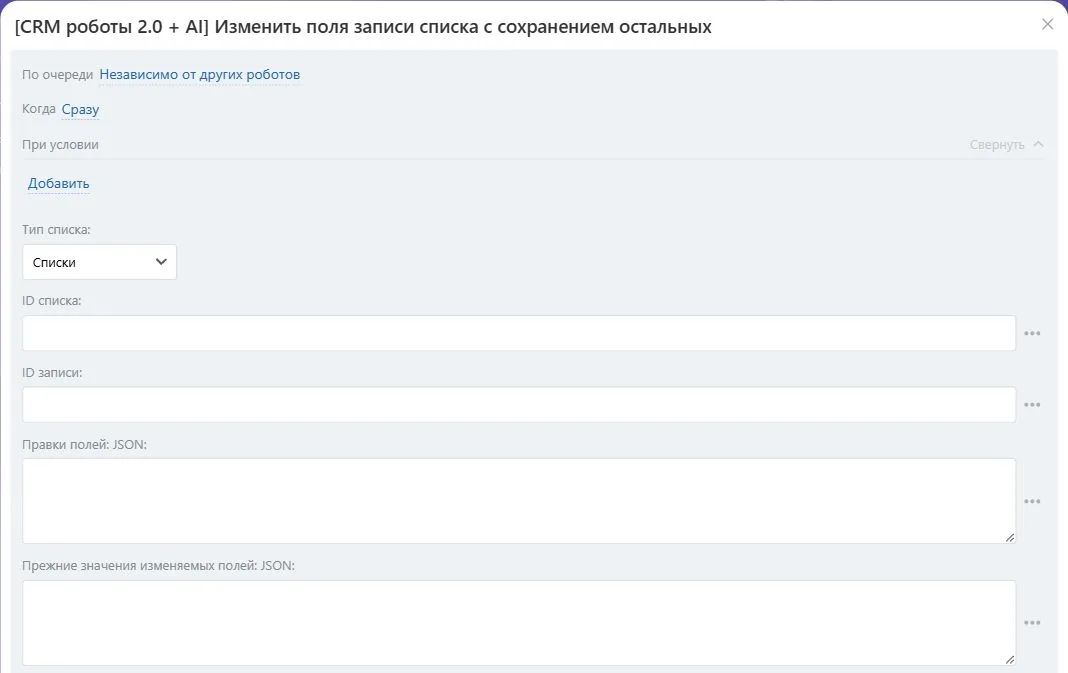Close the robot settings dialog
The height and width of the screenshot is (673, 1068).
1047,25
